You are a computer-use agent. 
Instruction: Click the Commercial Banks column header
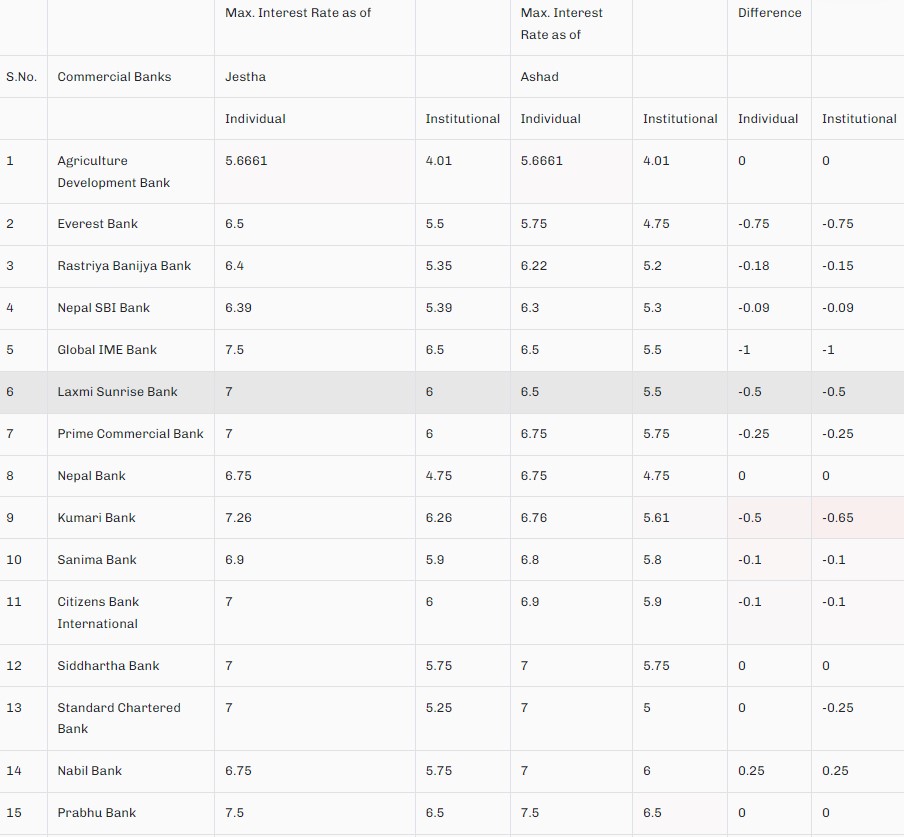[x=114, y=77]
